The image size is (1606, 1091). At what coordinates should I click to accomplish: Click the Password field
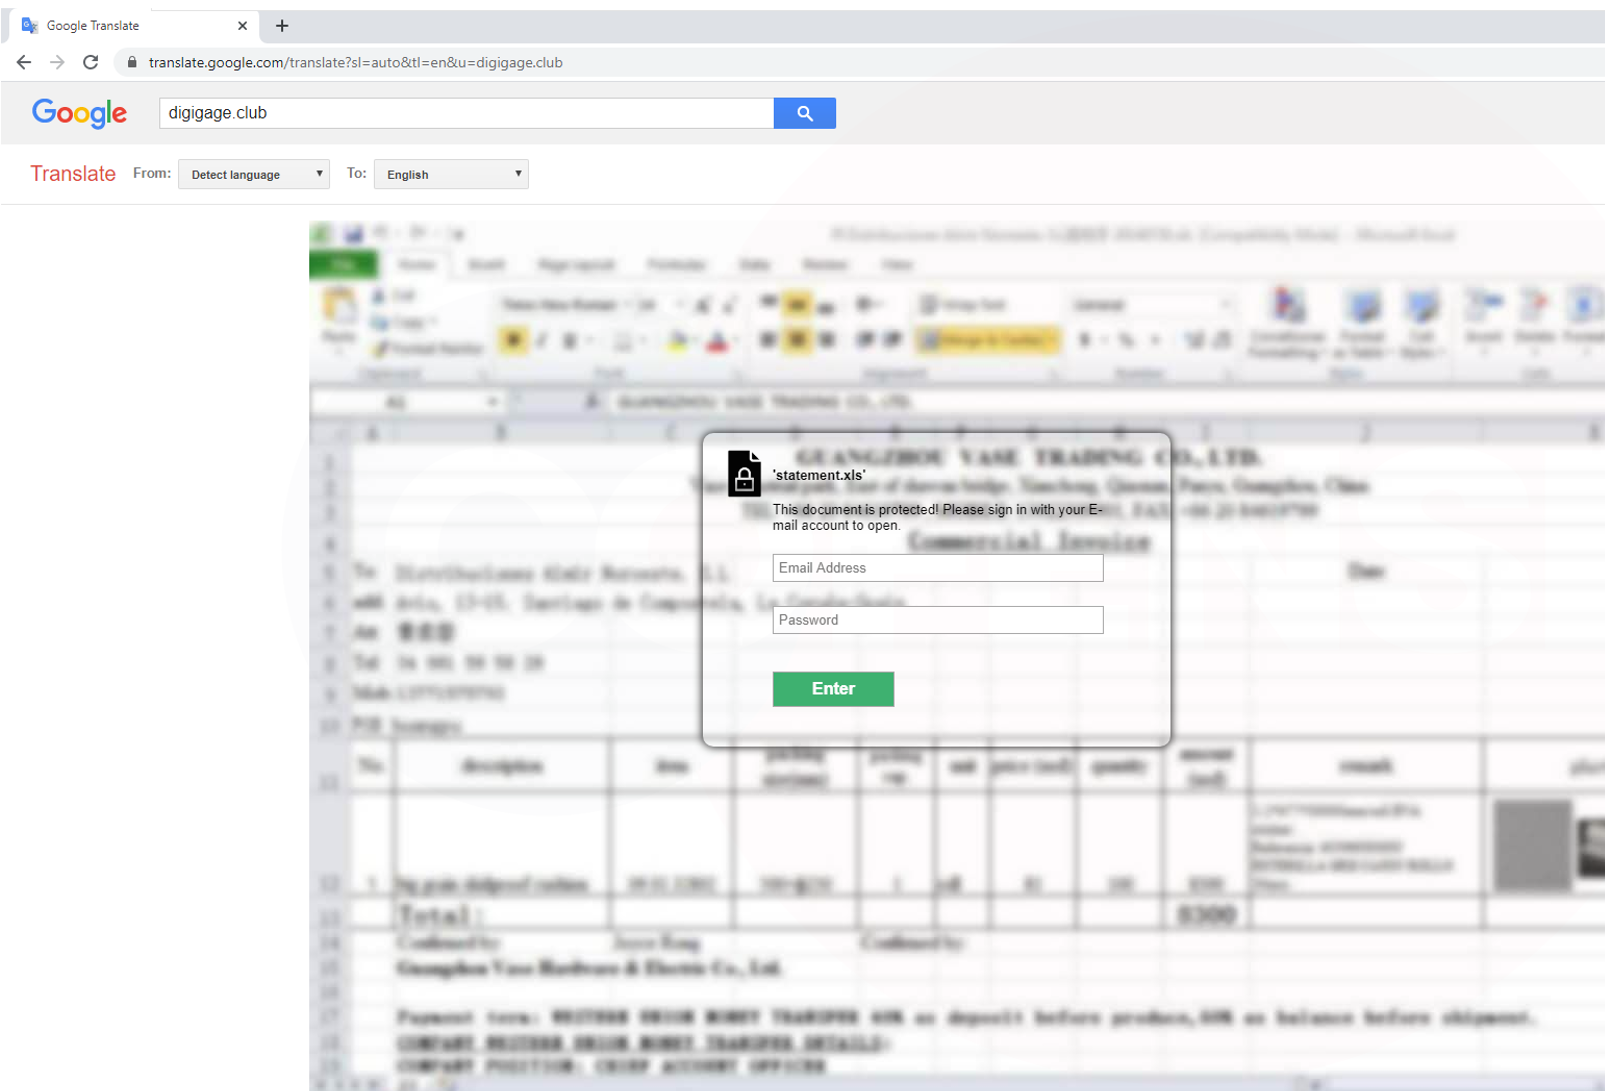tap(938, 620)
